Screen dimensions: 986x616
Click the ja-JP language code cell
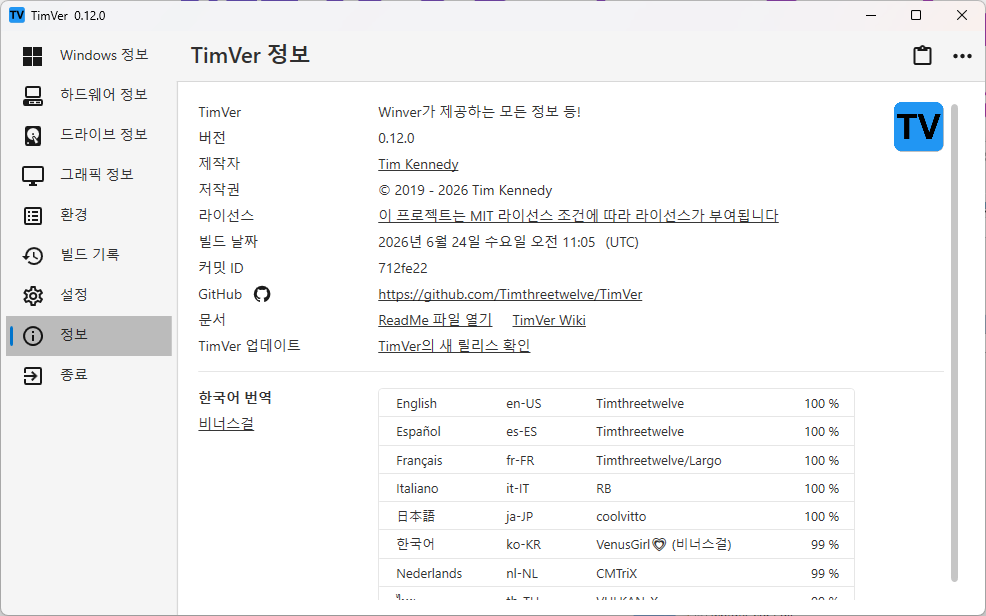pyautogui.click(x=519, y=517)
